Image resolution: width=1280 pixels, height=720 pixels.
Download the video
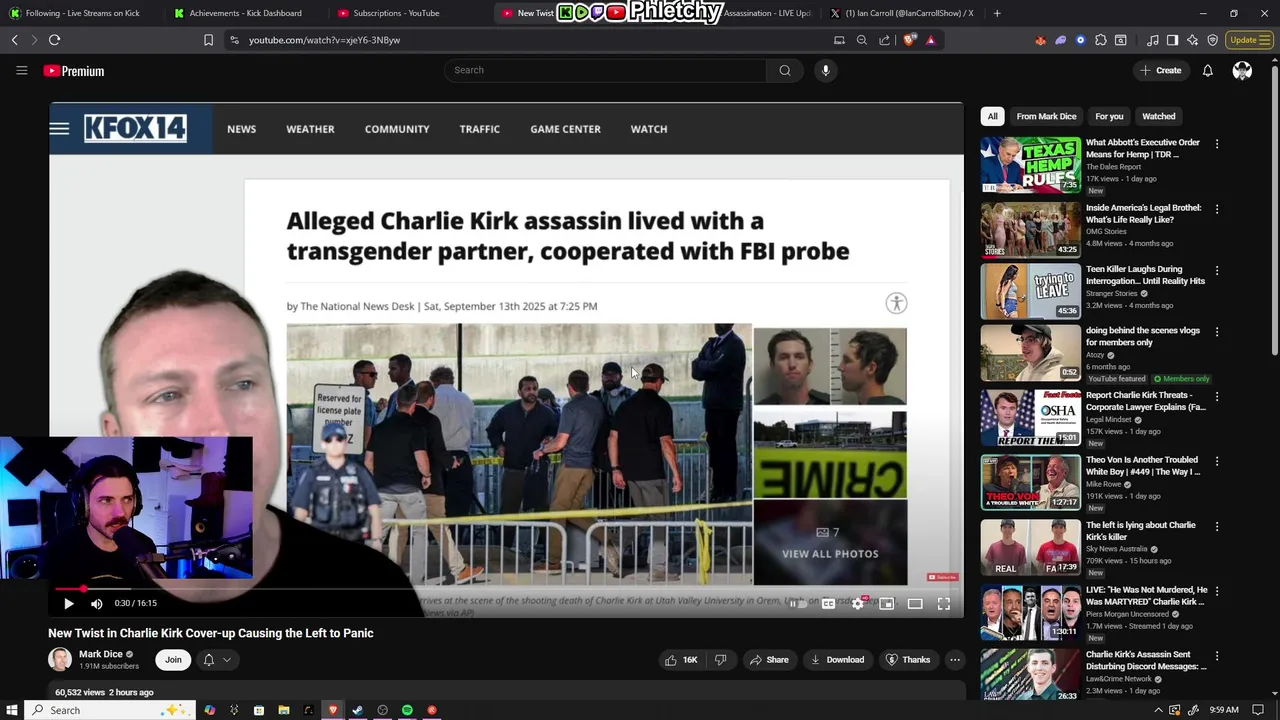pos(837,660)
